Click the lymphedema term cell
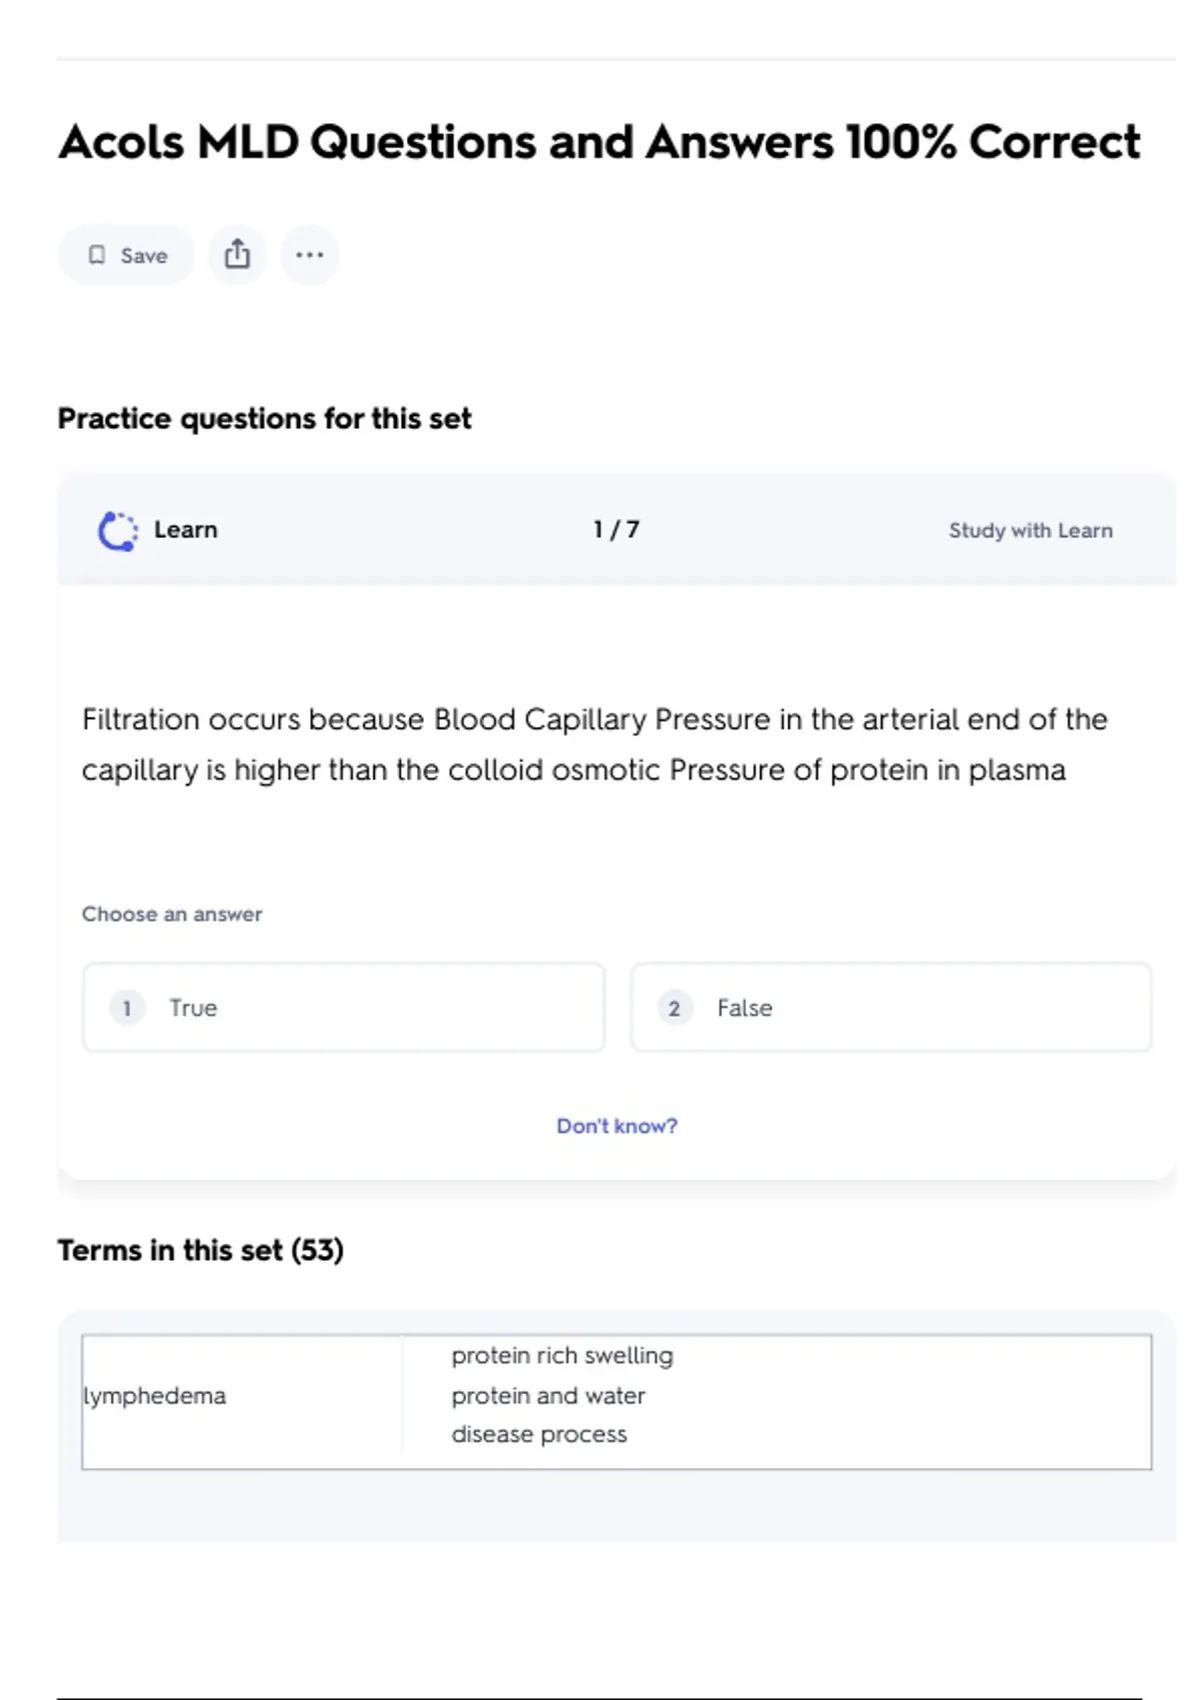 pos(155,1396)
